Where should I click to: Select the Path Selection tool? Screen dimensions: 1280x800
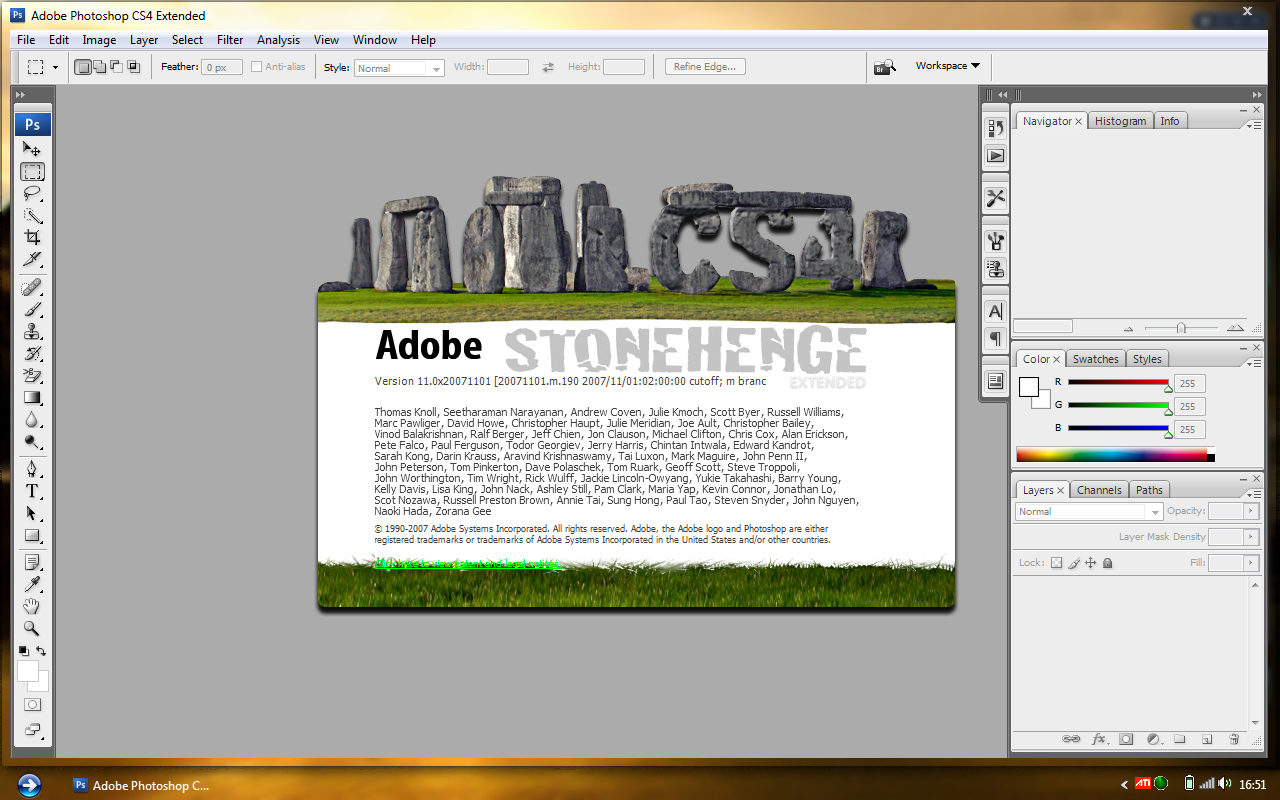[x=33, y=514]
